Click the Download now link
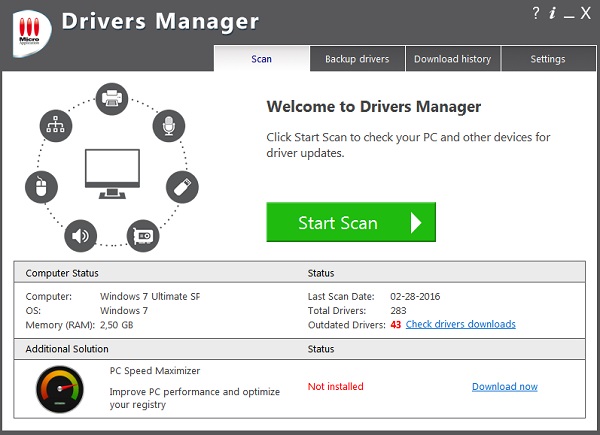The image size is (600, 435). tap(505, 386)
